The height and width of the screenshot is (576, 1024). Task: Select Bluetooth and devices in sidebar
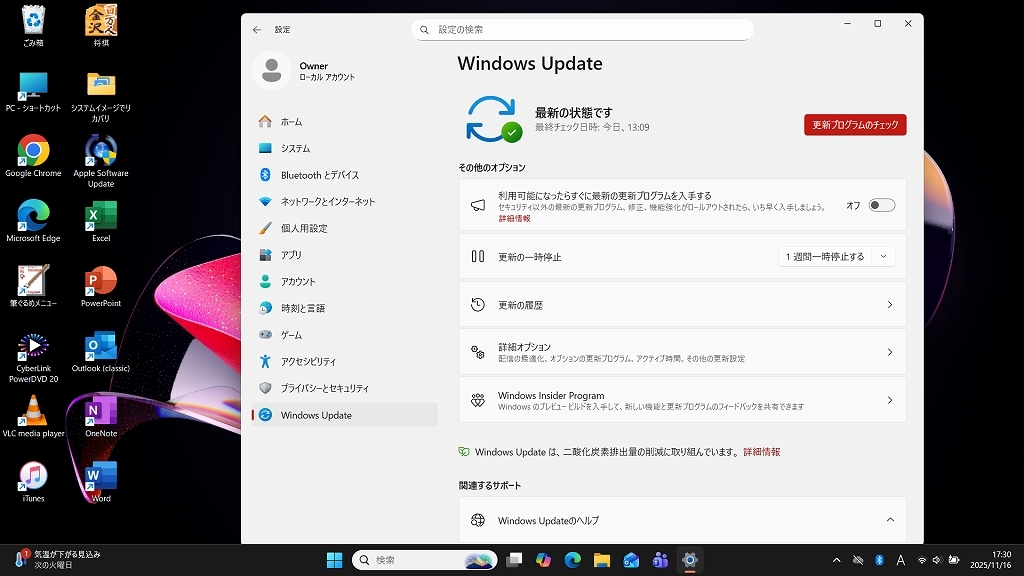point(345,175)
